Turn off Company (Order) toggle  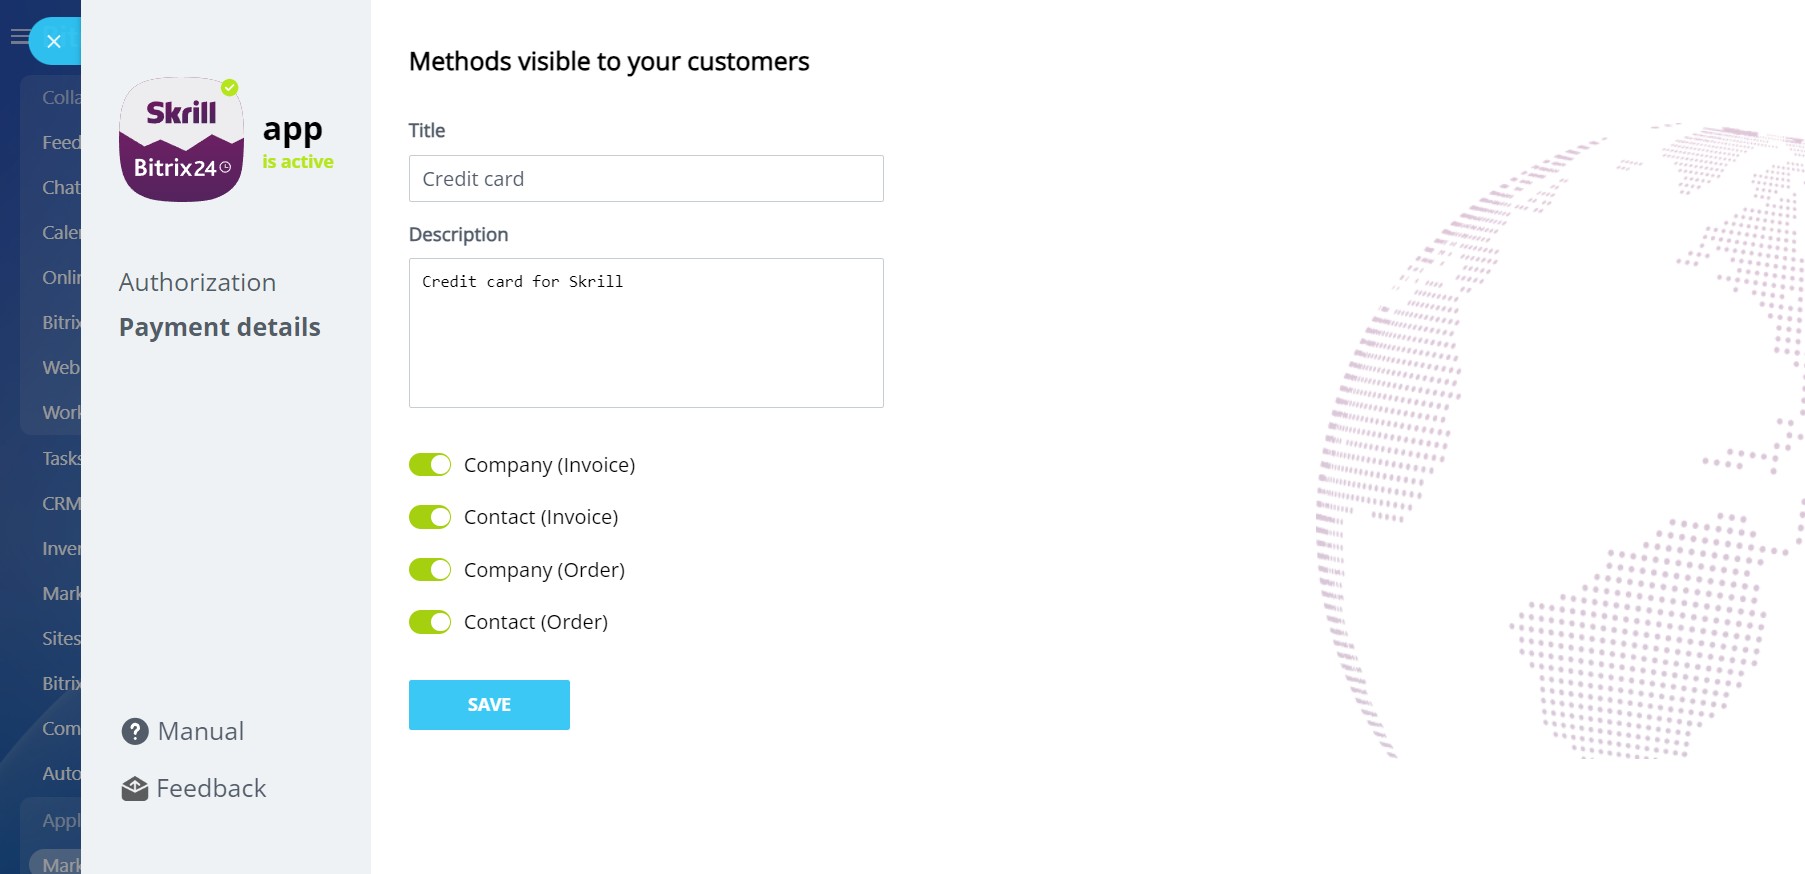point(430,570)
